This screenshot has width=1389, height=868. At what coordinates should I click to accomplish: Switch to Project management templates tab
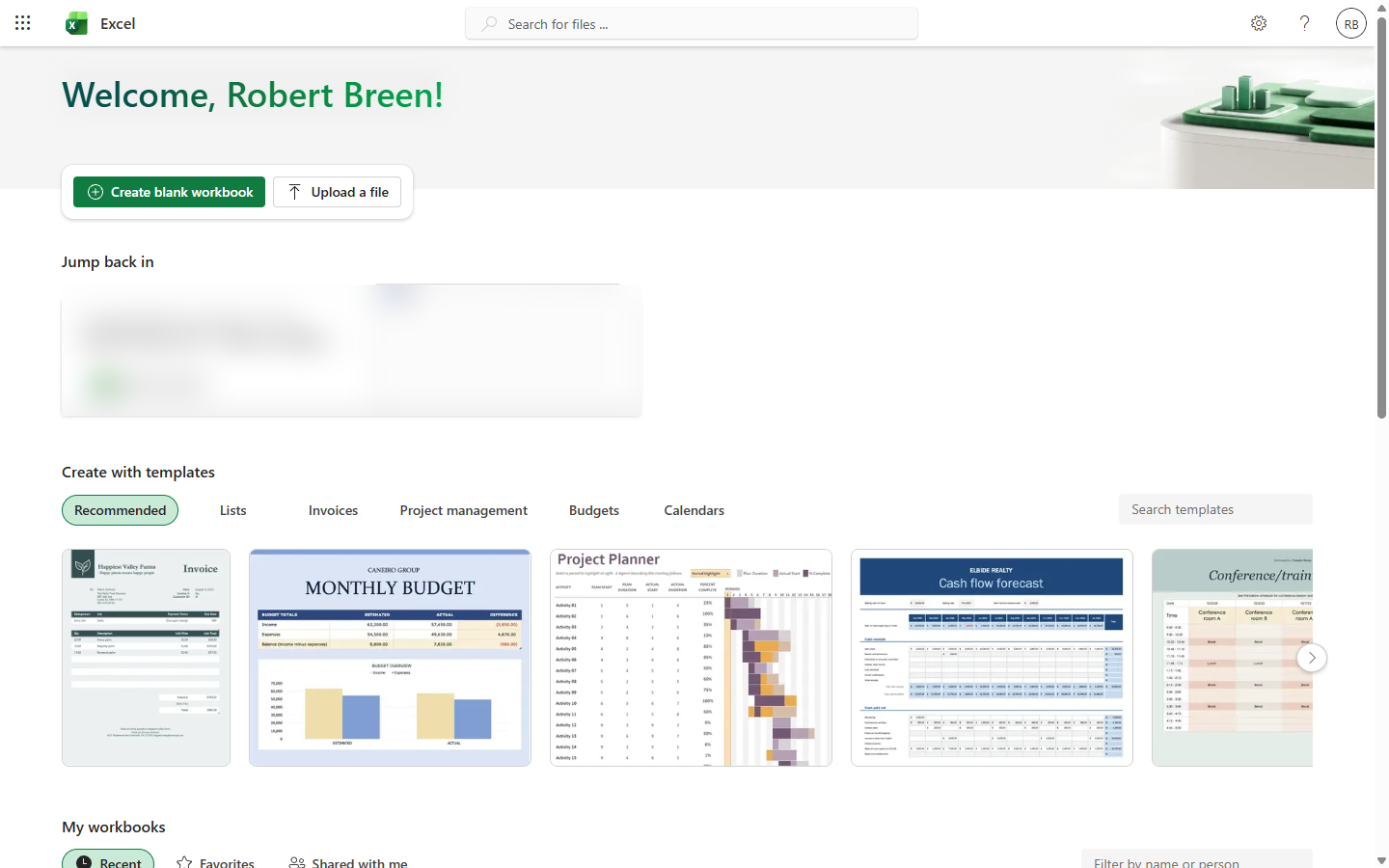point(463,510)
